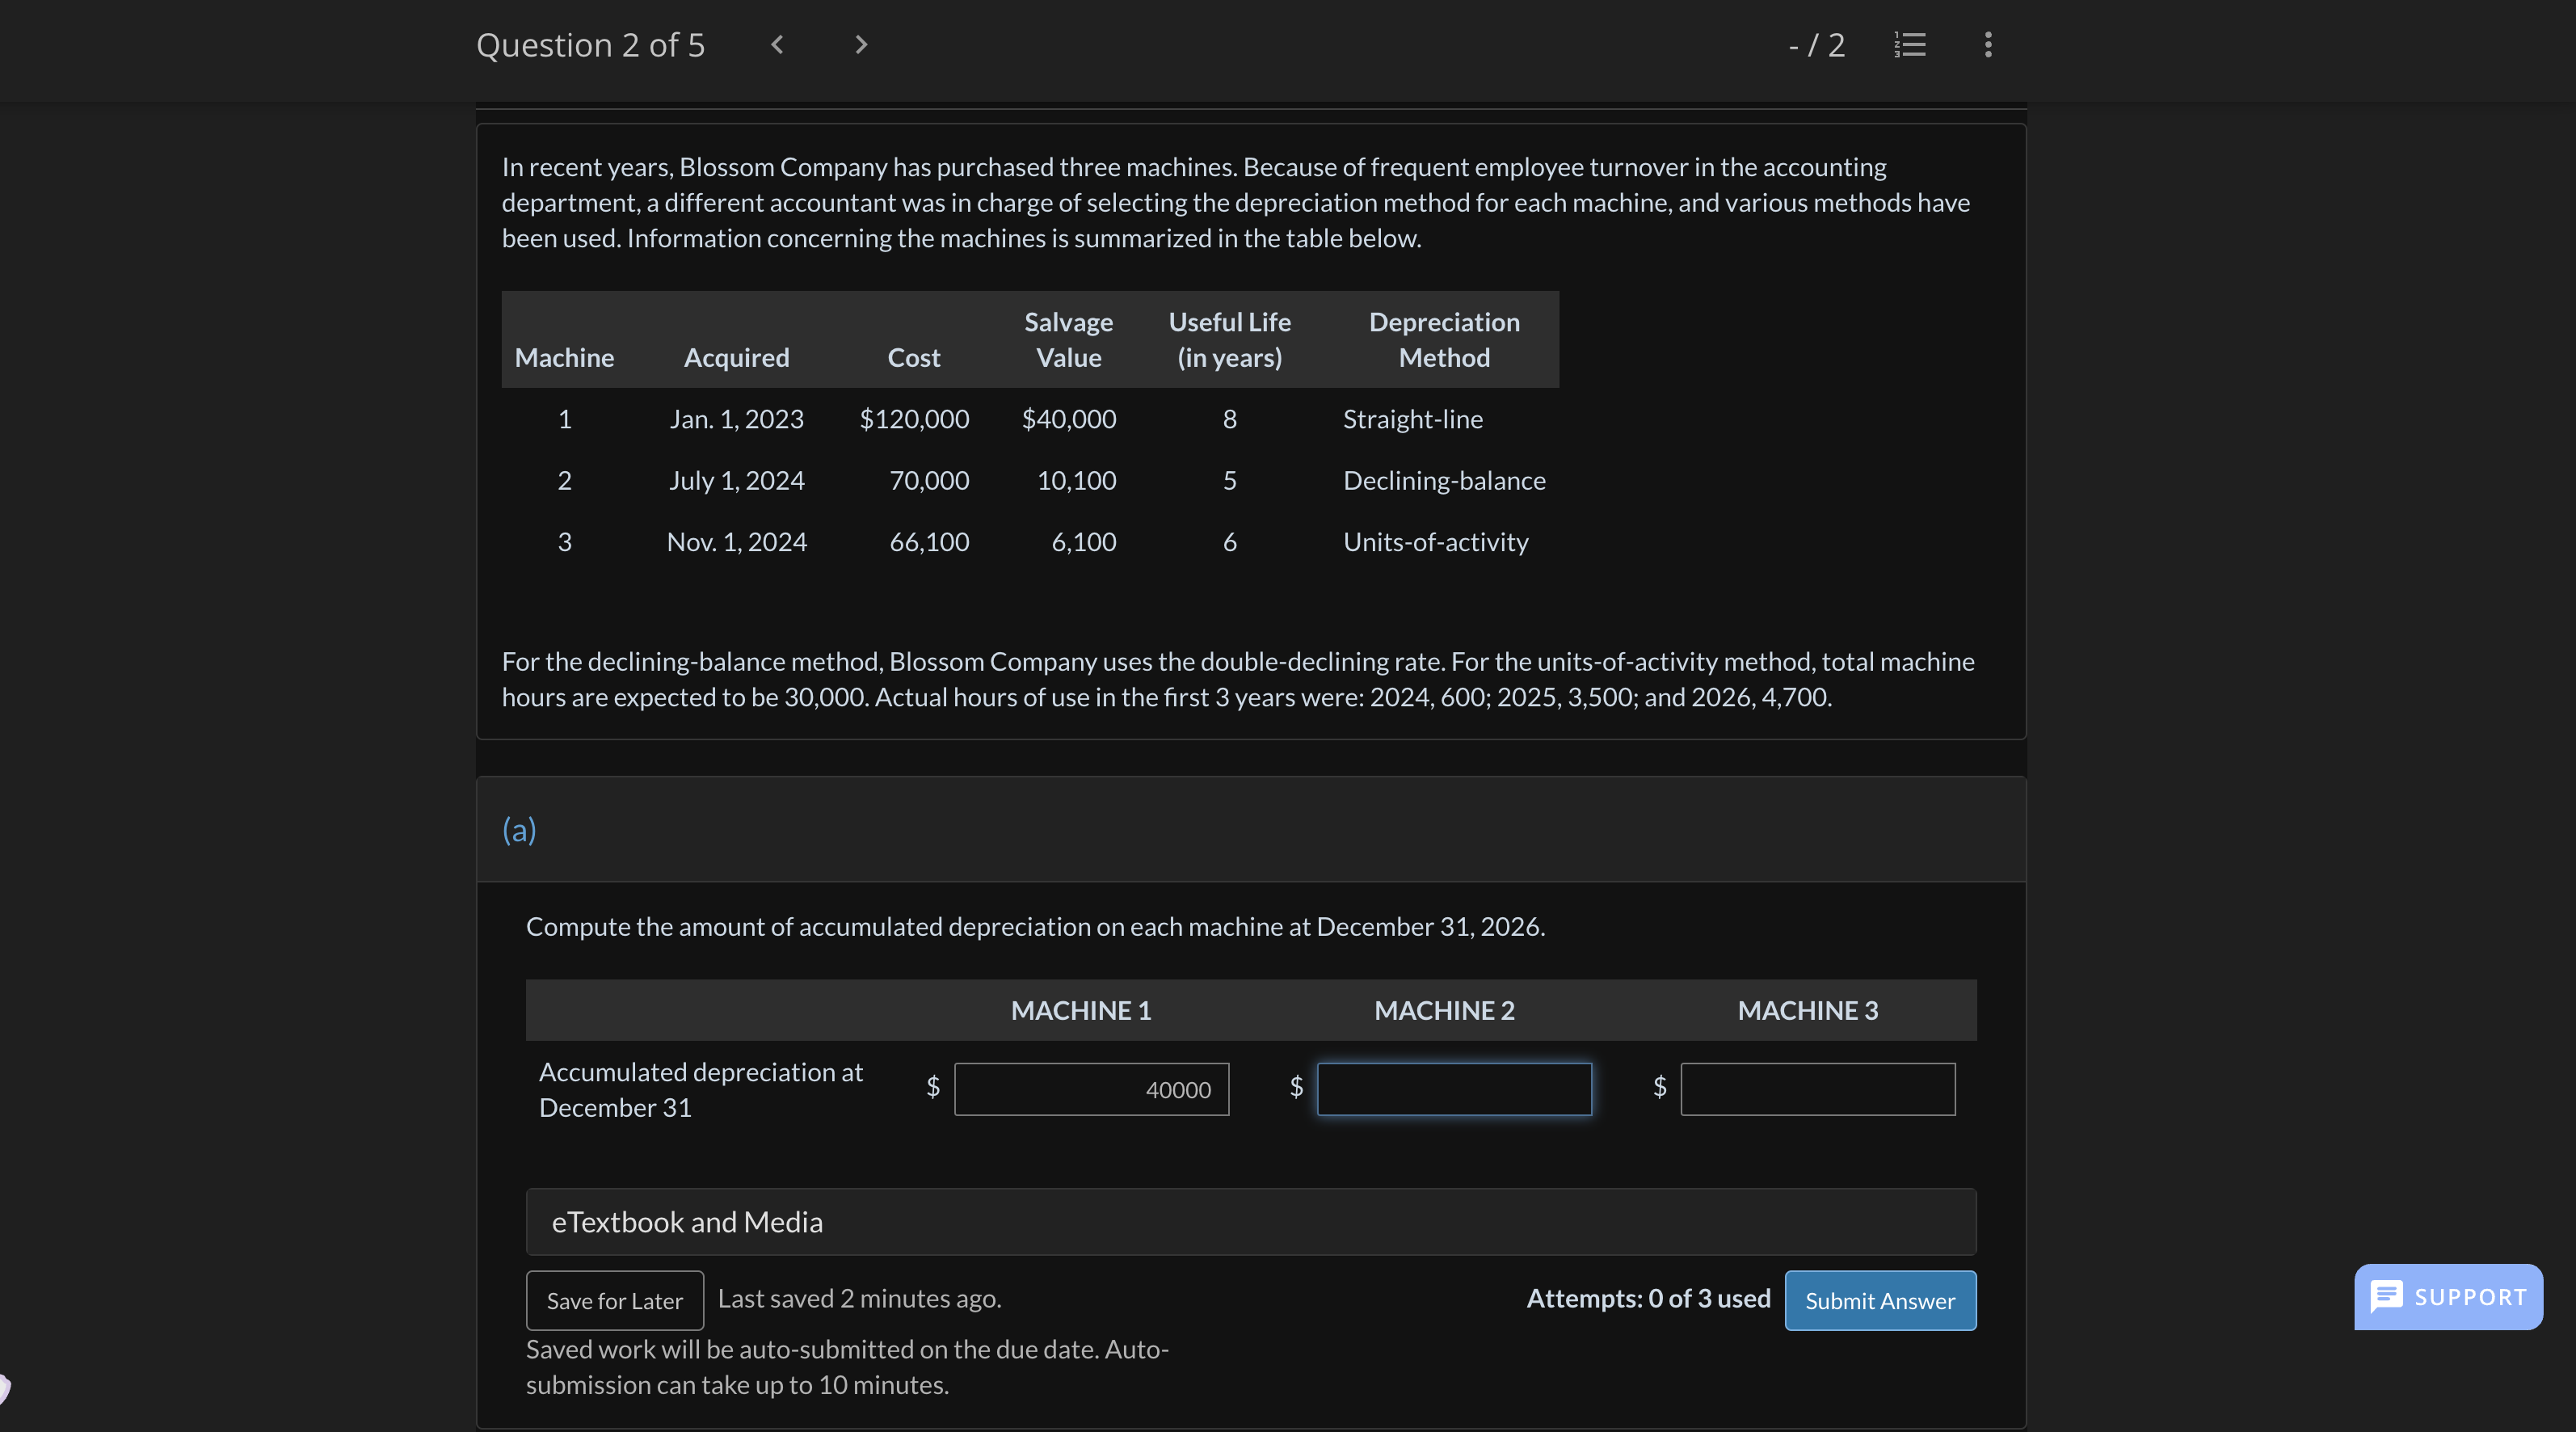Open the three-dot more options menu
Viewport: 2576px width, 1432px height.
coord(1988,45)
